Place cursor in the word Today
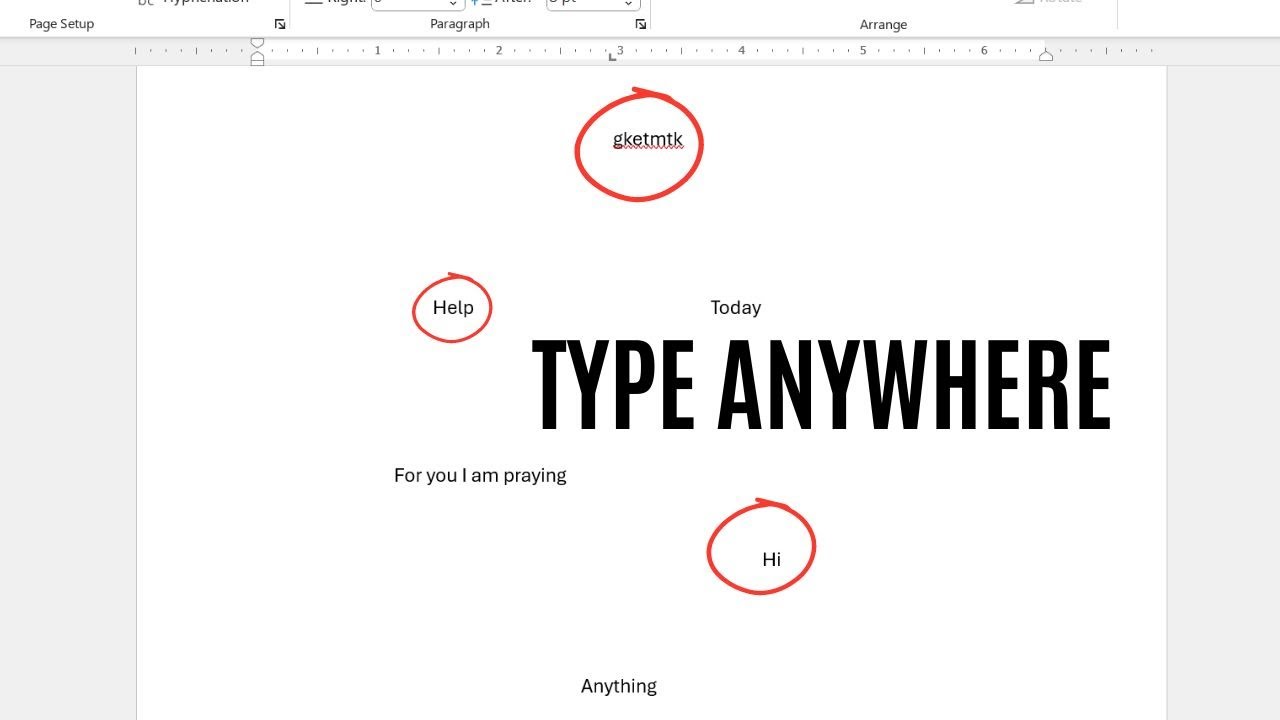This screenshot has height=720, width=1280. point(736,308)
